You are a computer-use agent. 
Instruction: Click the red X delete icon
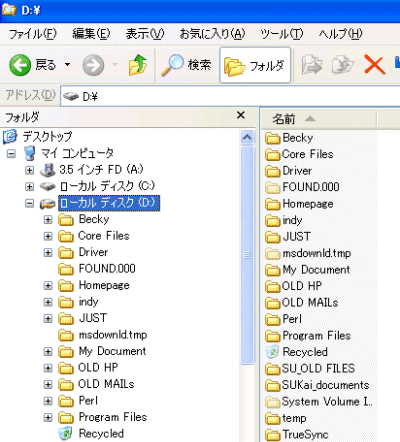375,65
